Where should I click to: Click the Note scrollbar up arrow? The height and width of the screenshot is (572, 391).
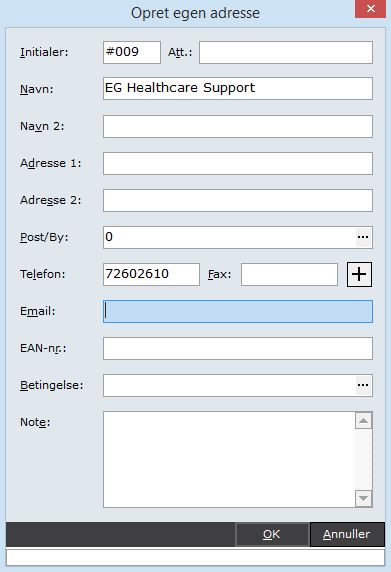364,421
